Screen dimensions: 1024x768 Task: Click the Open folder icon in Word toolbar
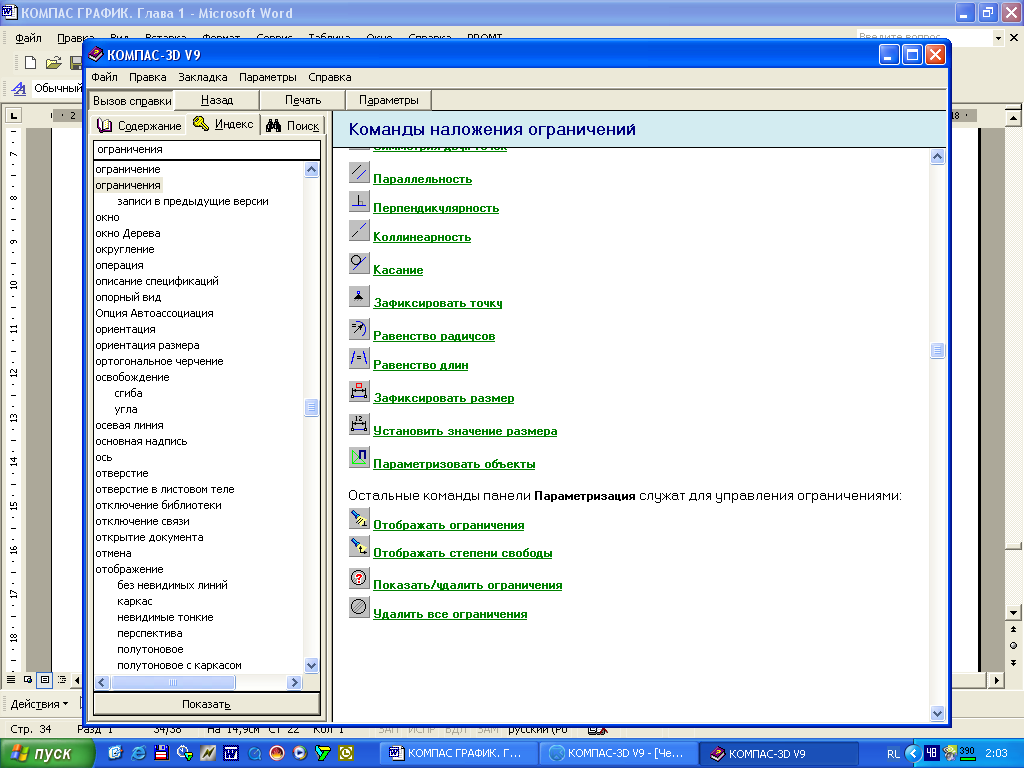54,63
